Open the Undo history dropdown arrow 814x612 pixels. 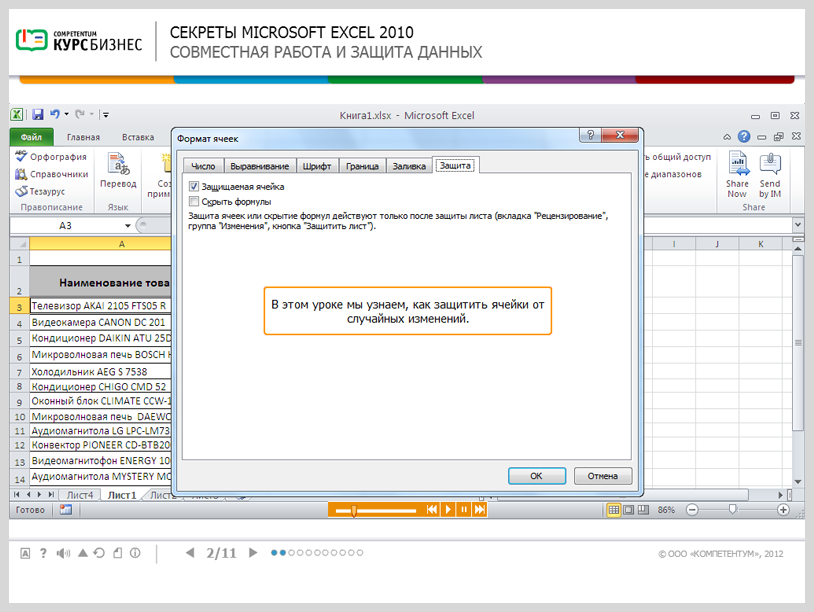pos(66,114)
